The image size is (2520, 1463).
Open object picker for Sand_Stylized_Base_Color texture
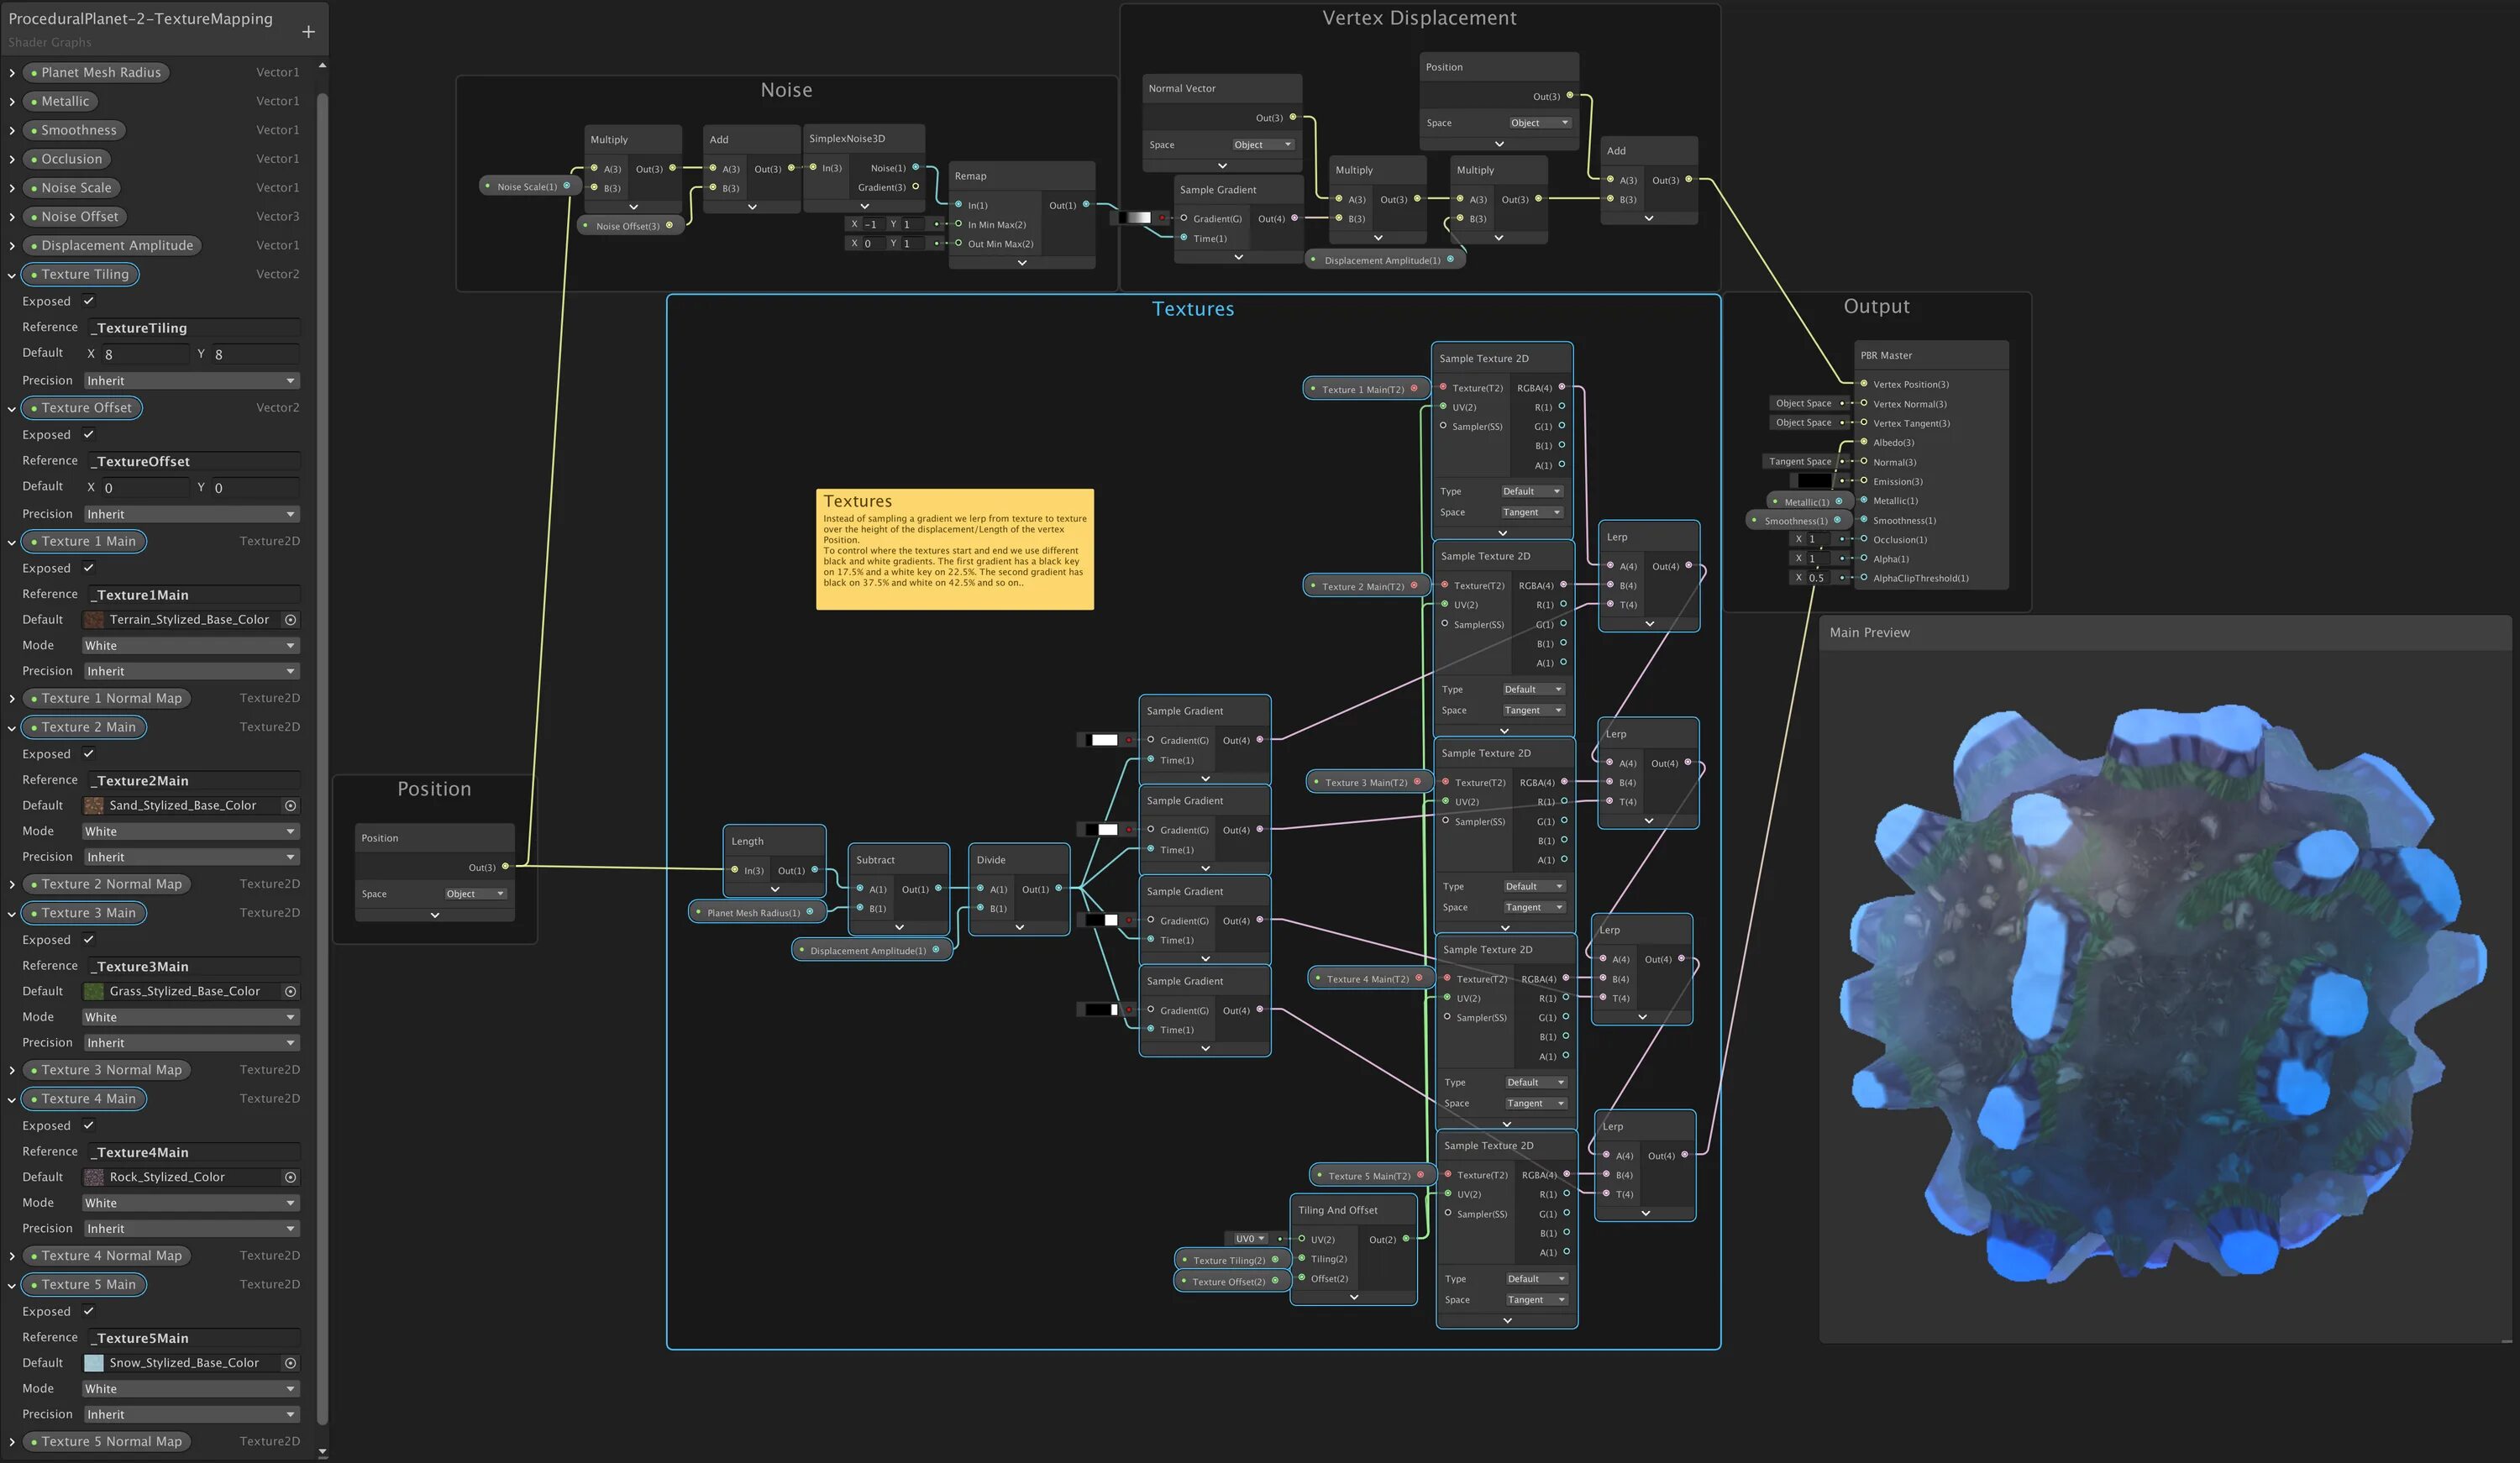pos(290,806)
